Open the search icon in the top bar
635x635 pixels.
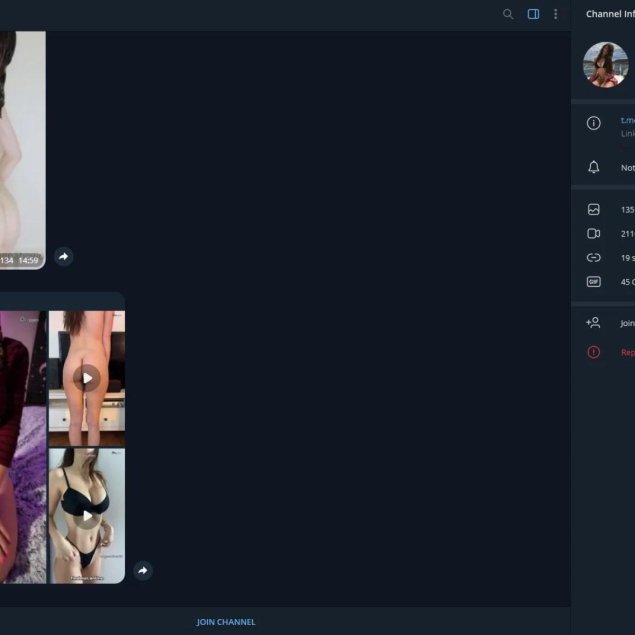click(508, 14)
